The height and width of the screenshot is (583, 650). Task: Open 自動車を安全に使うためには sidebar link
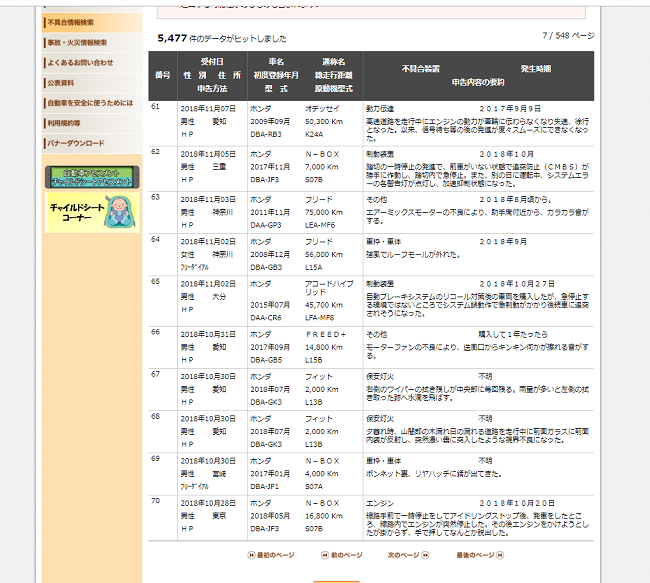pyautogui.click(x=92, y=103)
